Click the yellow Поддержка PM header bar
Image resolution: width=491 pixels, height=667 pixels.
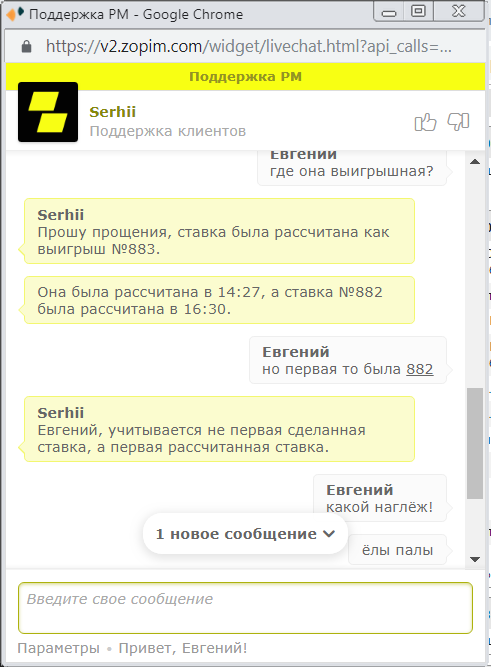pyautogui.click(x=246, y=77)
